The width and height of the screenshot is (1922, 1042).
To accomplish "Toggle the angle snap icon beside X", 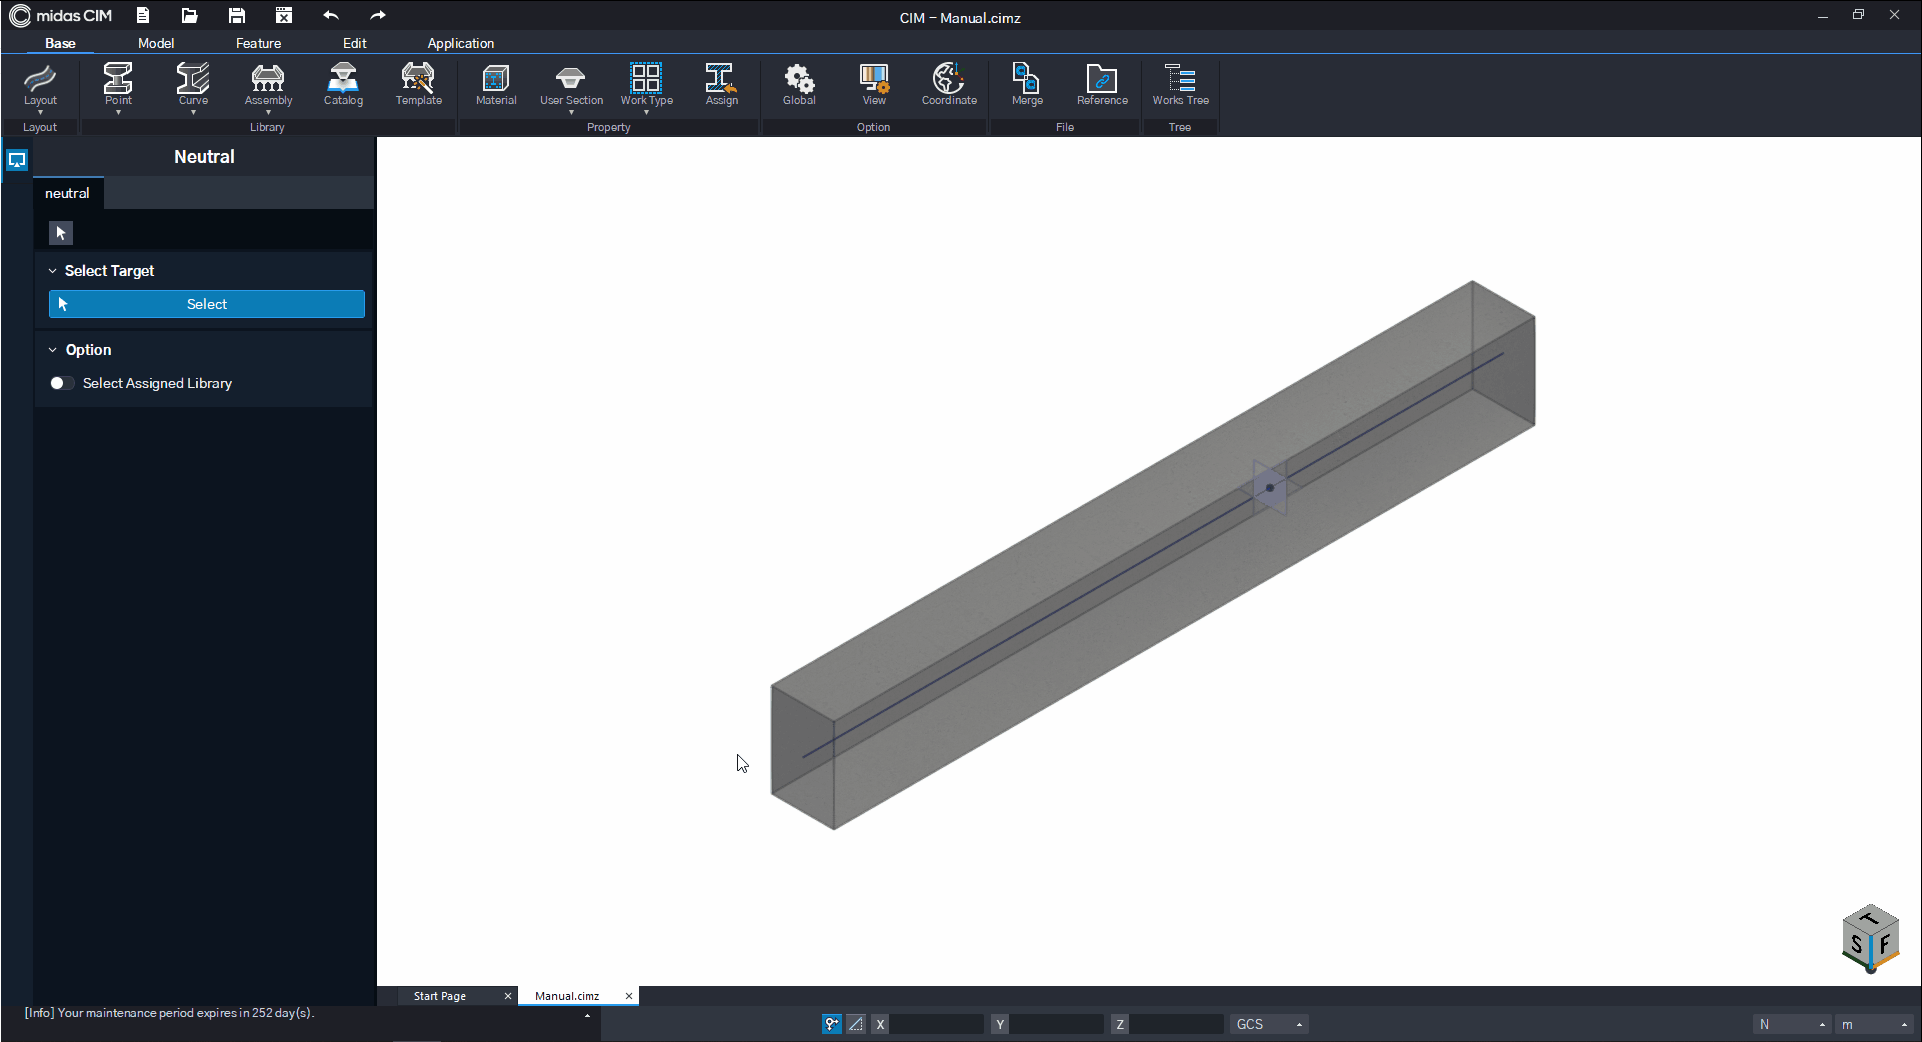I will click(x=856, y=1024).
